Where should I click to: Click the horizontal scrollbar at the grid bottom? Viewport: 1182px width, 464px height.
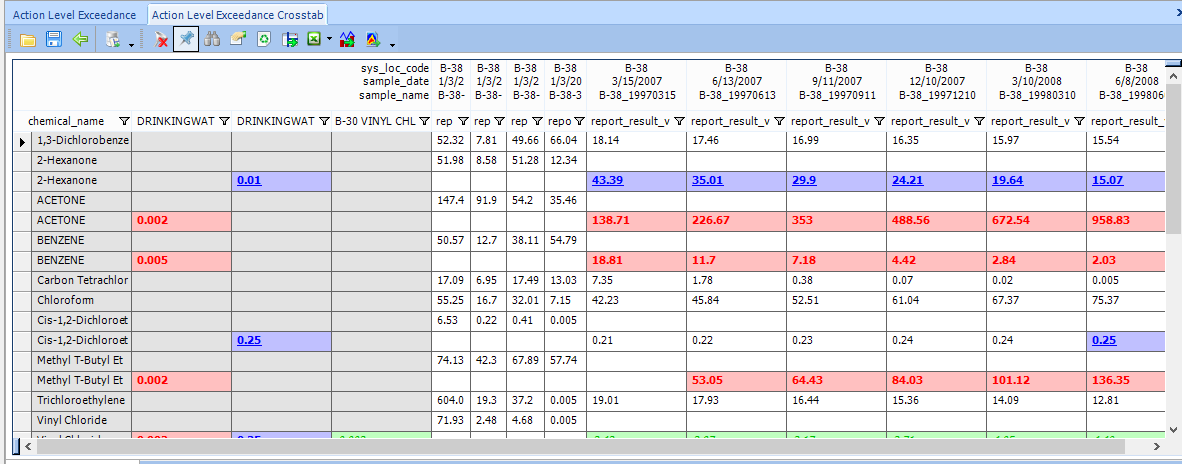click(x=600, y=445)
